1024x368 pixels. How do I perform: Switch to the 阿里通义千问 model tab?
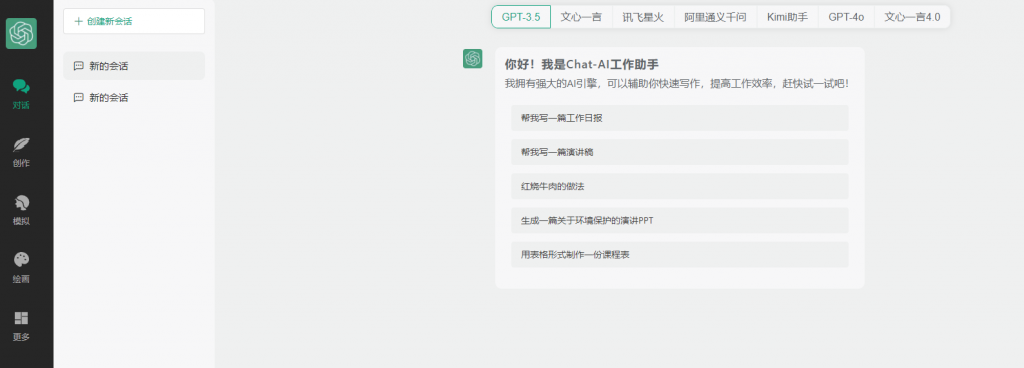715,17
